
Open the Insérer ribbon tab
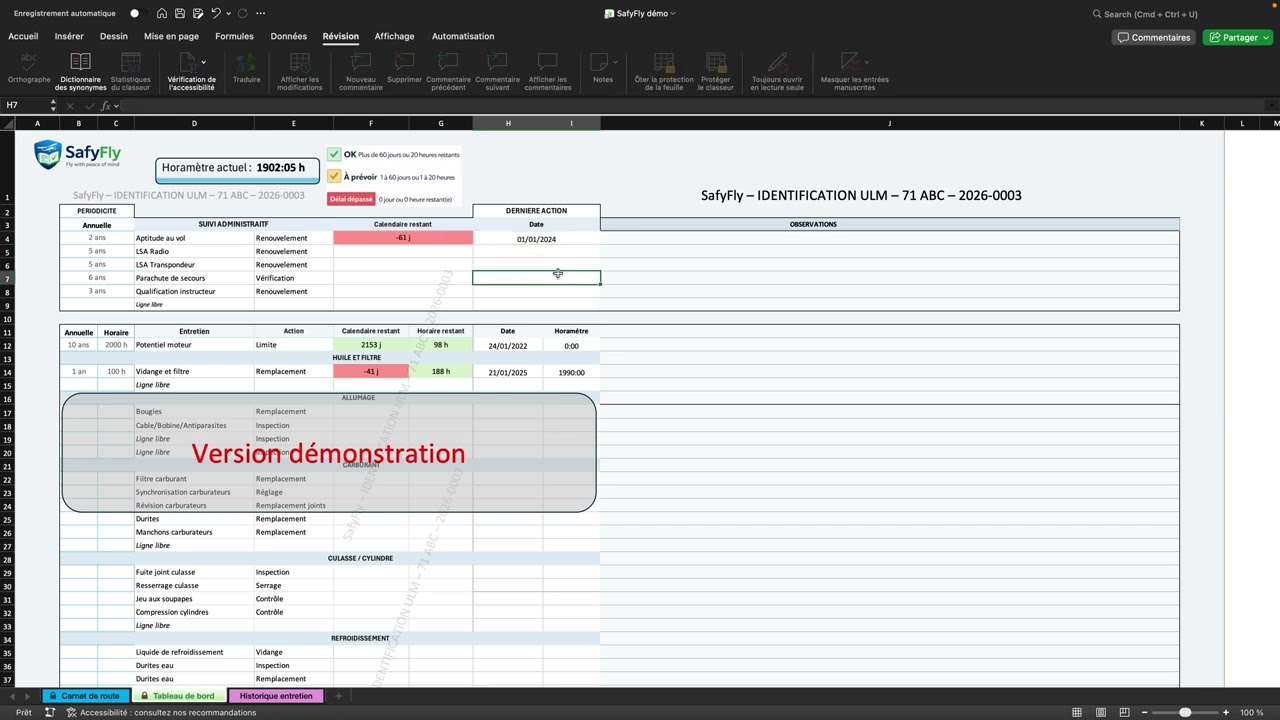[x=69, y=36]
